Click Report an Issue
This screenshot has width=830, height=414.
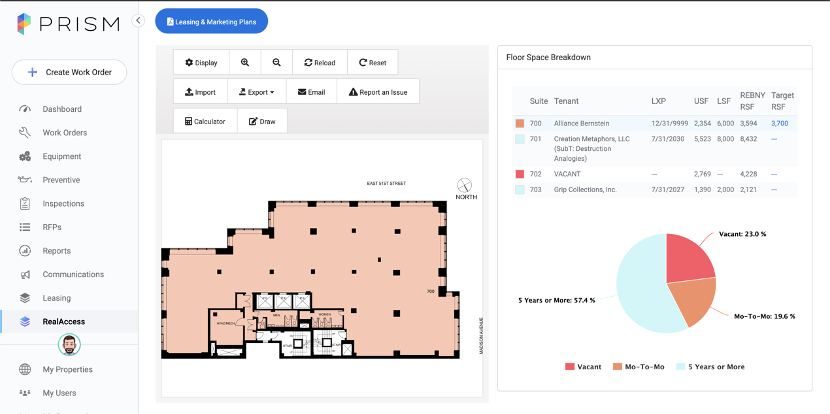(378, 92)
